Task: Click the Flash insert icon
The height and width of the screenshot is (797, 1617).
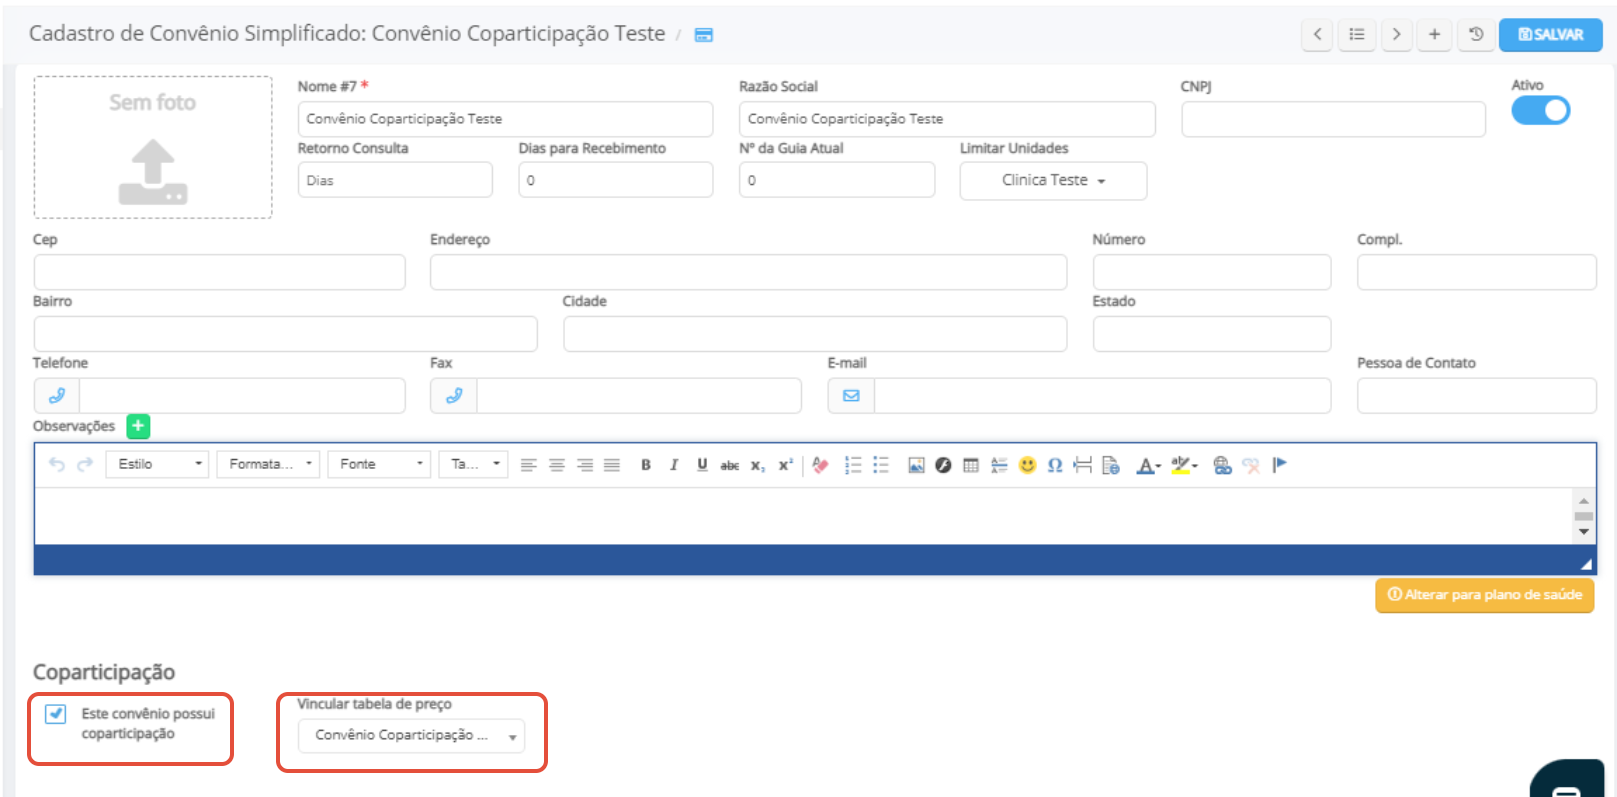Action: [x=943, y=465]
